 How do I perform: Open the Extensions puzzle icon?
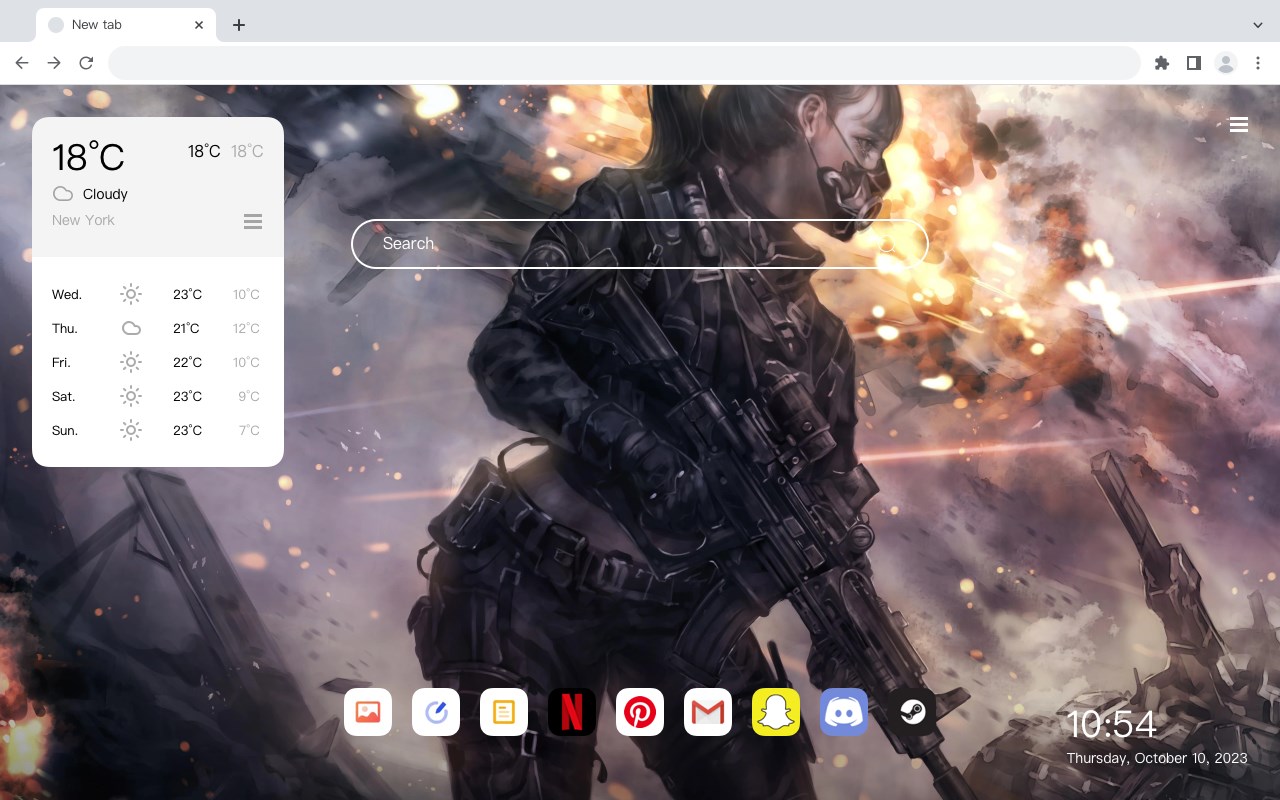[x=1161, y=63]
